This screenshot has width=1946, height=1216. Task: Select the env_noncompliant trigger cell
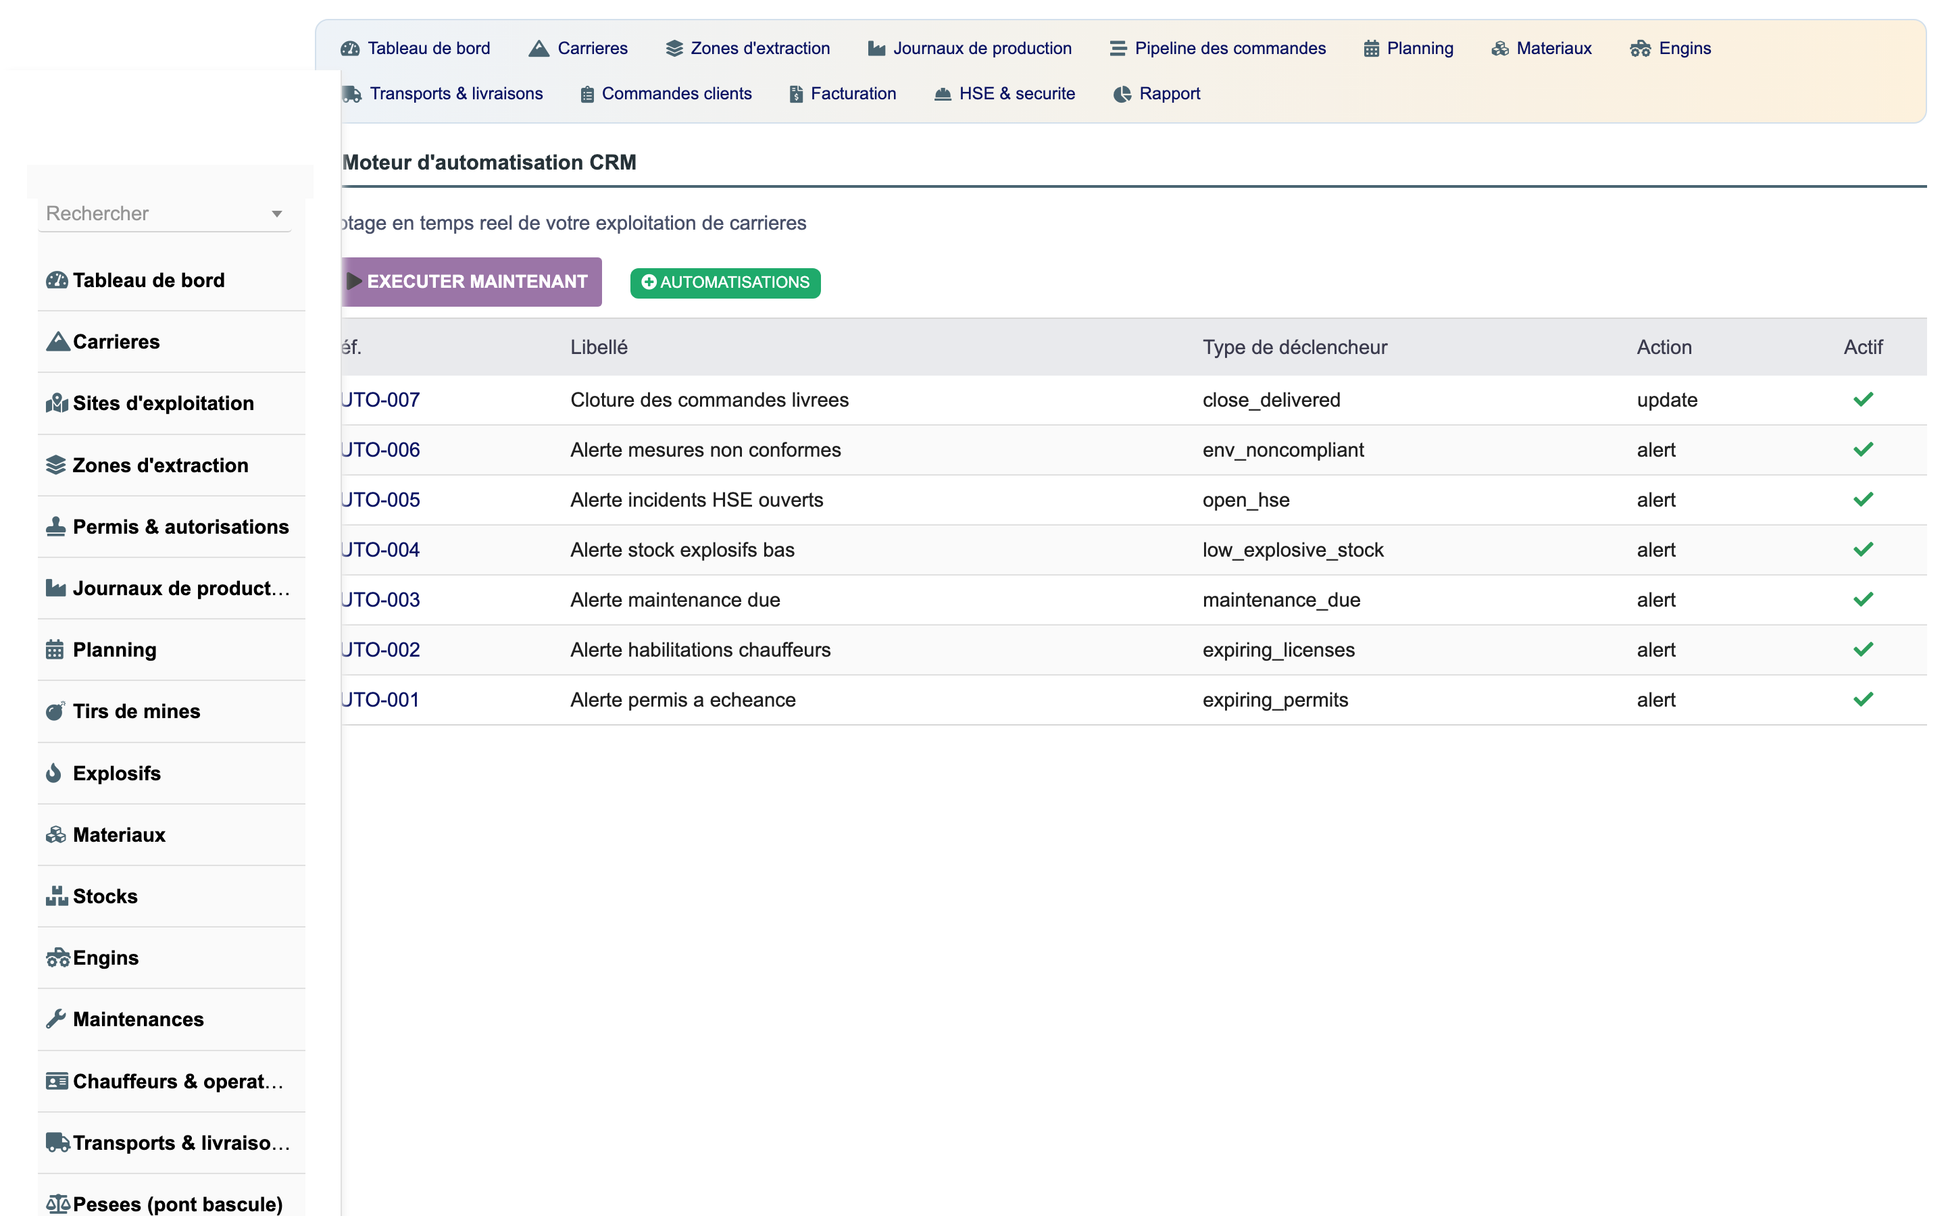point(1283,450)
